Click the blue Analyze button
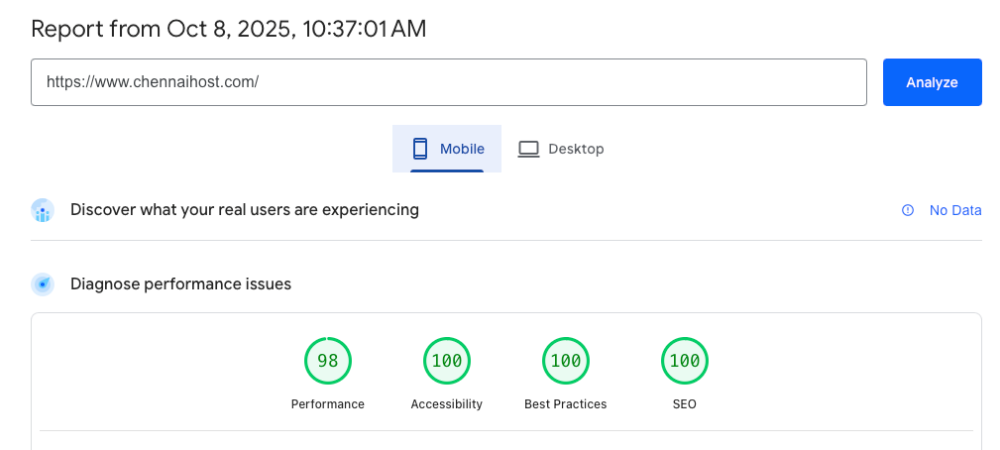This screenshot has width=1000, height=450. (x=931, y=82)
